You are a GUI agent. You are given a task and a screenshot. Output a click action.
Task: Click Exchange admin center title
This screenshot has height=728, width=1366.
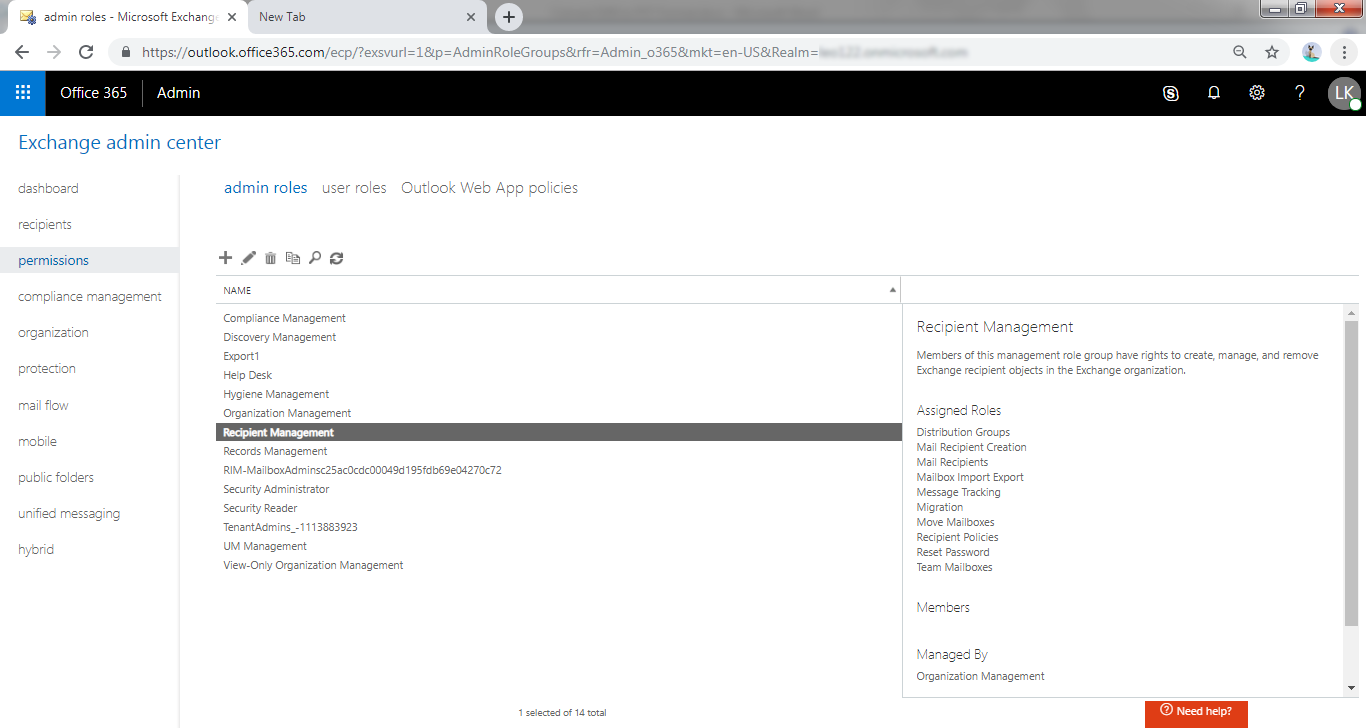(x=120, y=142)
